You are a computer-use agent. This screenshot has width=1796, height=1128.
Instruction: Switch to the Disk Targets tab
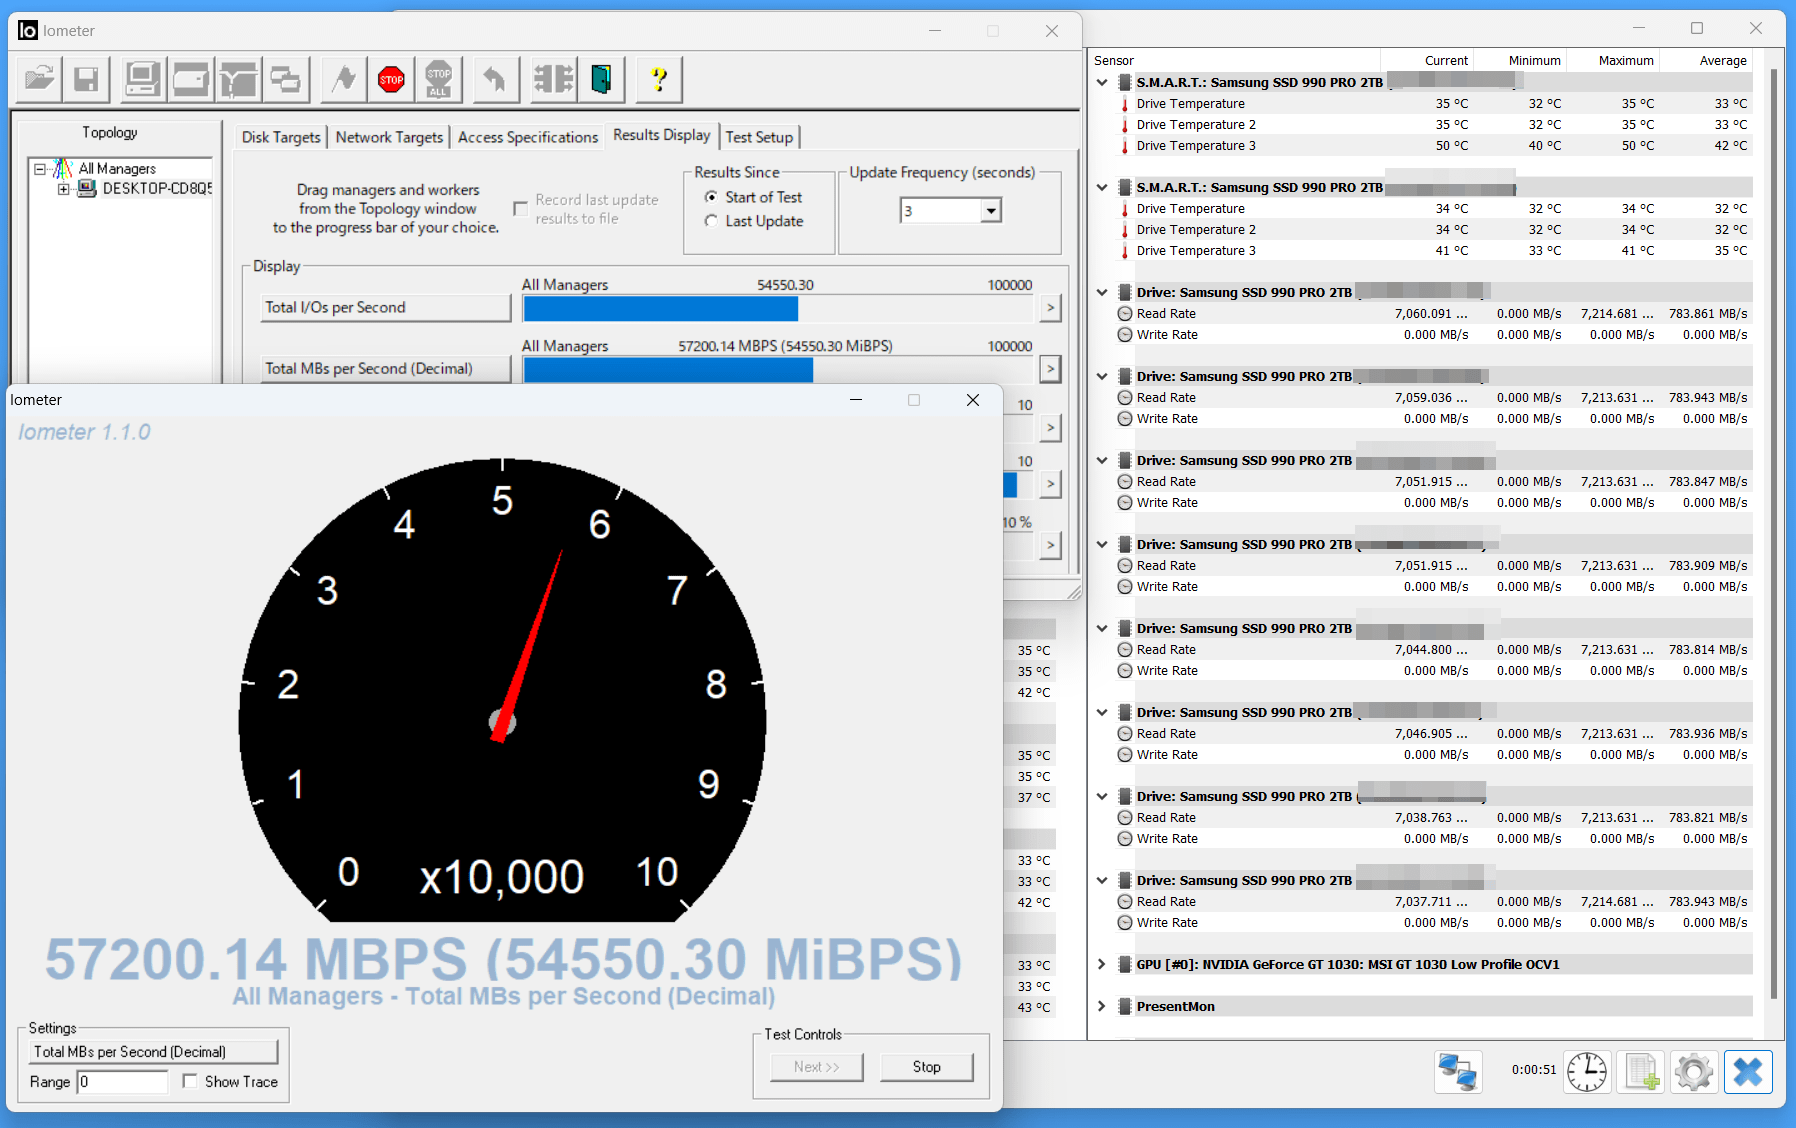[x=281, y=137]
